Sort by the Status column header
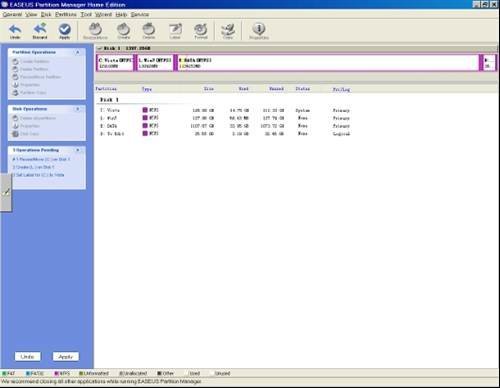500x388 pixels. pos(303,89)
